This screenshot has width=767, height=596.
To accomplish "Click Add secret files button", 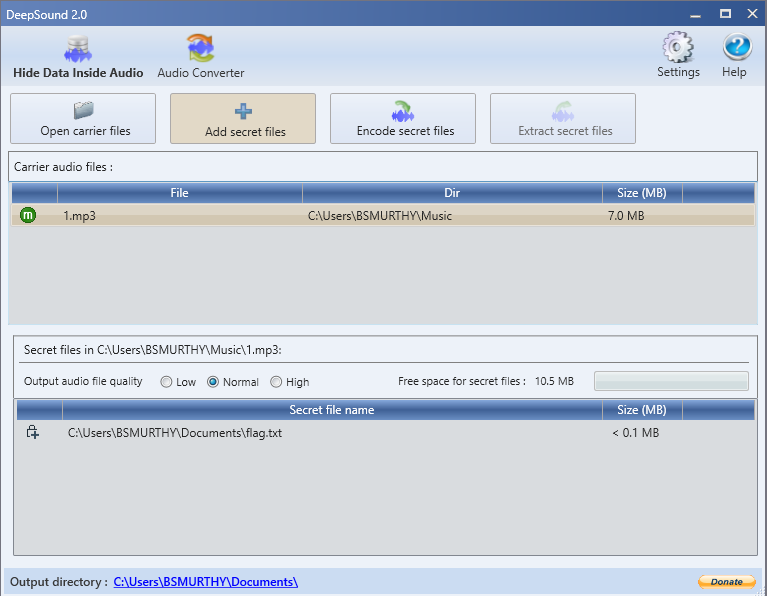I will point(243,119).
